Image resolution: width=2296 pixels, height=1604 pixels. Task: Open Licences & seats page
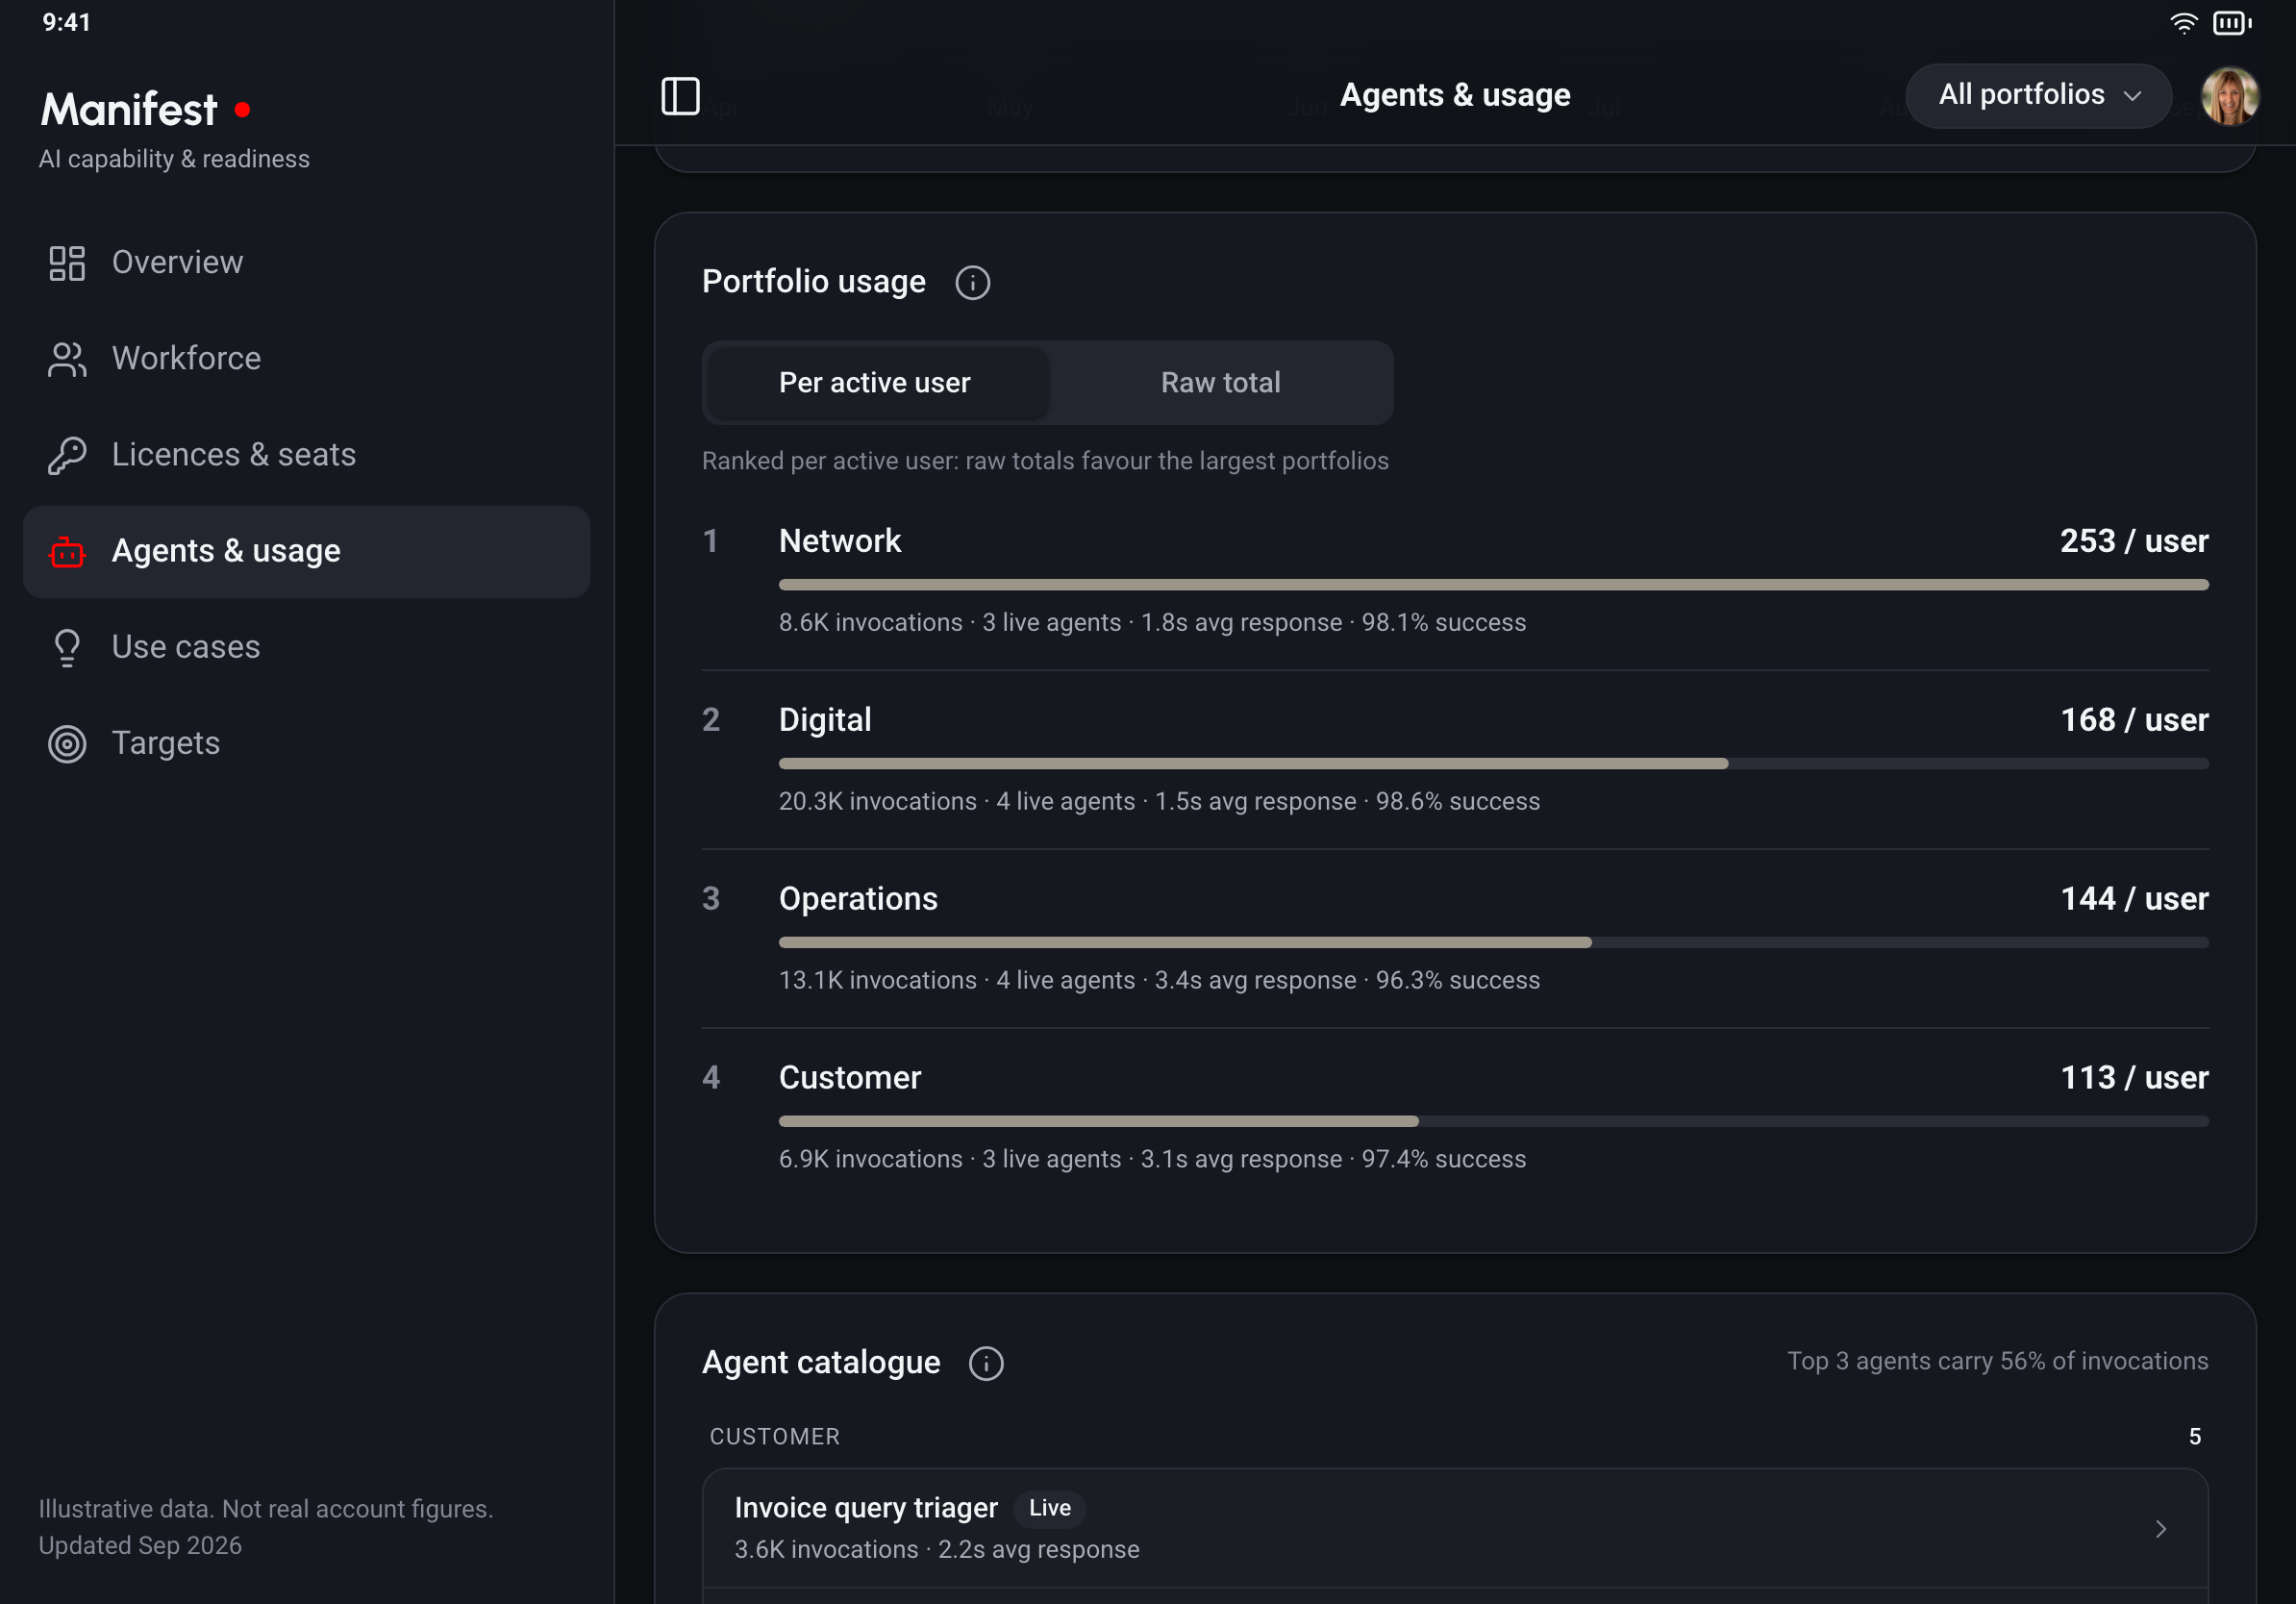tap(306, 455)
